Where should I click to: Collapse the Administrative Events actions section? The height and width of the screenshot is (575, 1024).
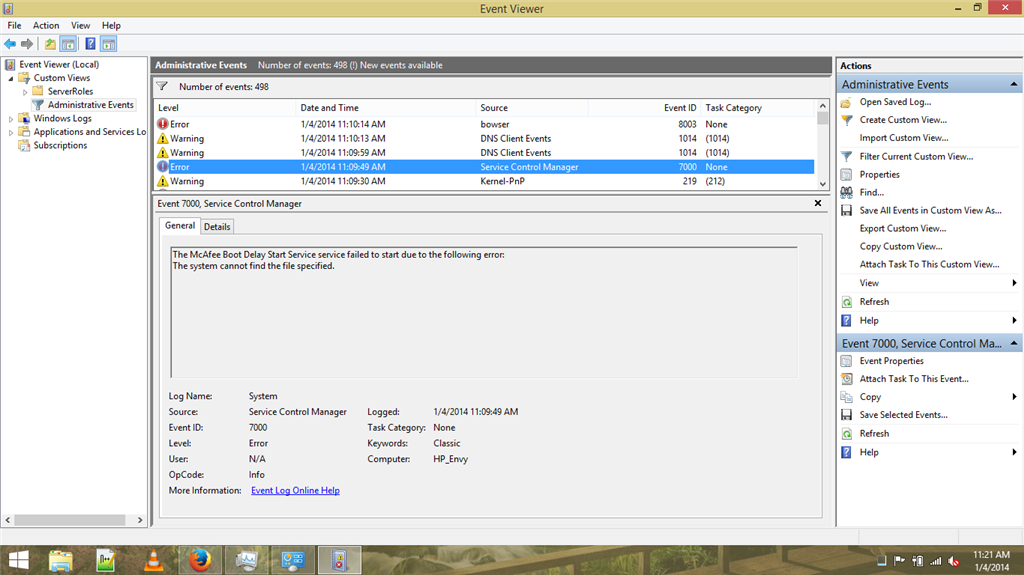click(1014, 84)
